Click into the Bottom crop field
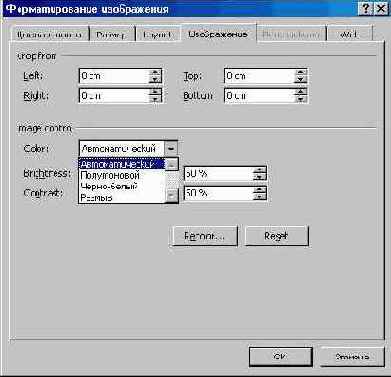Screen dimensions: 391x377 point(260,95)
